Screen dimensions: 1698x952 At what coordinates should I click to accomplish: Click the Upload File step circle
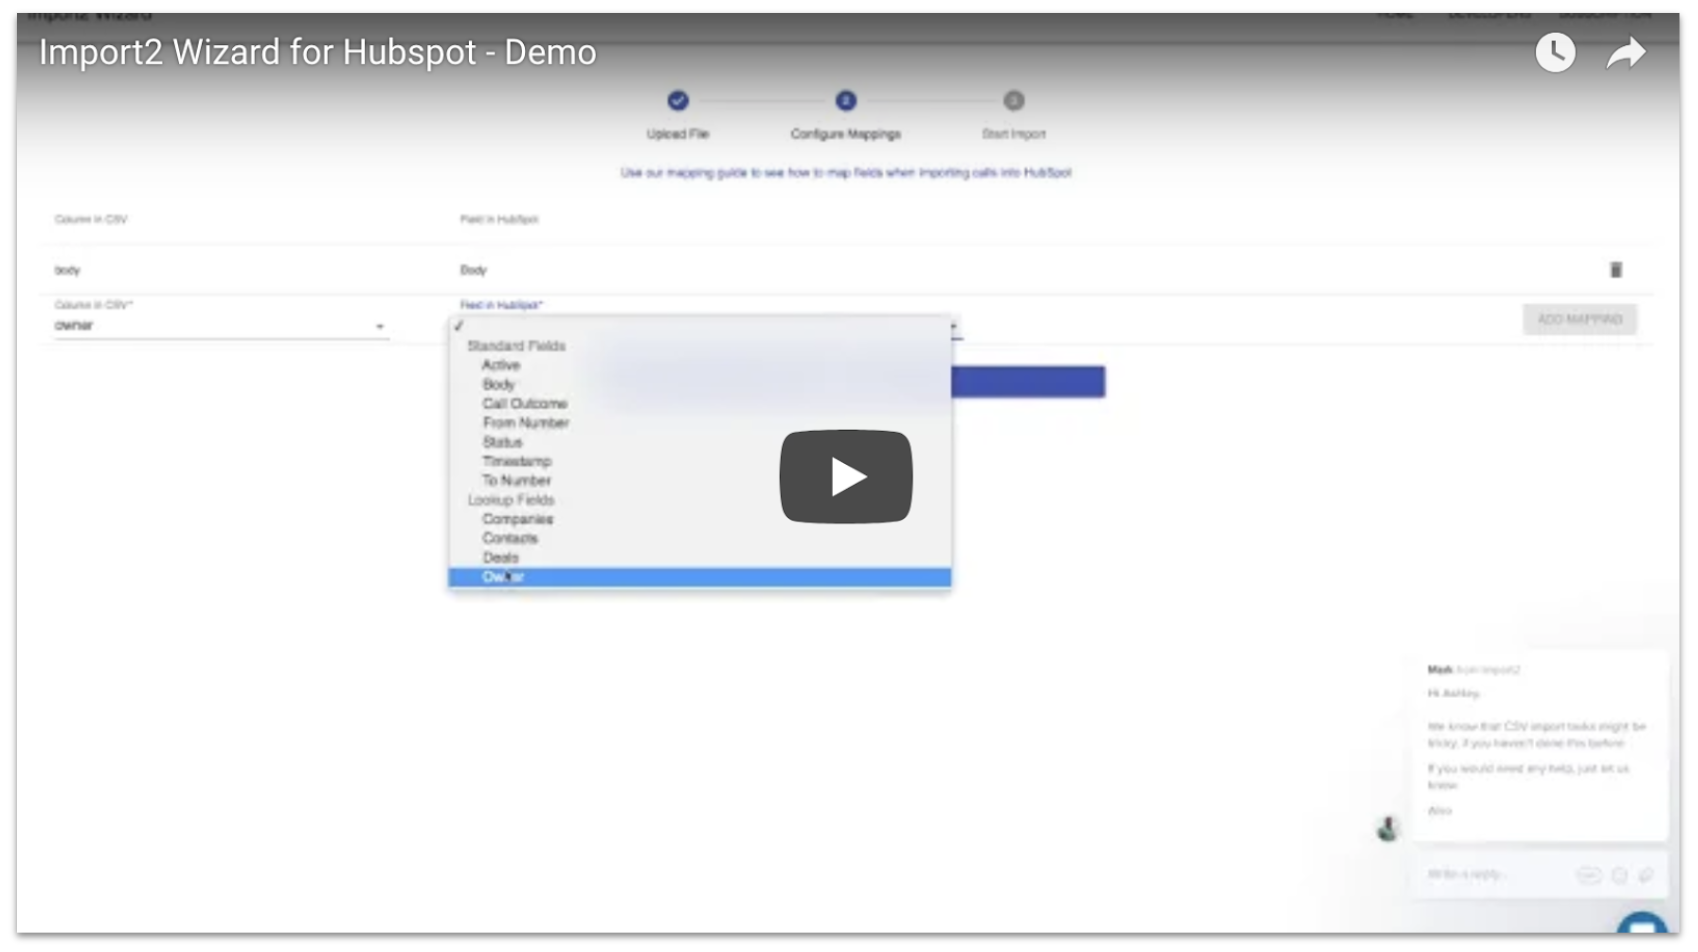(x=678, y=100)
